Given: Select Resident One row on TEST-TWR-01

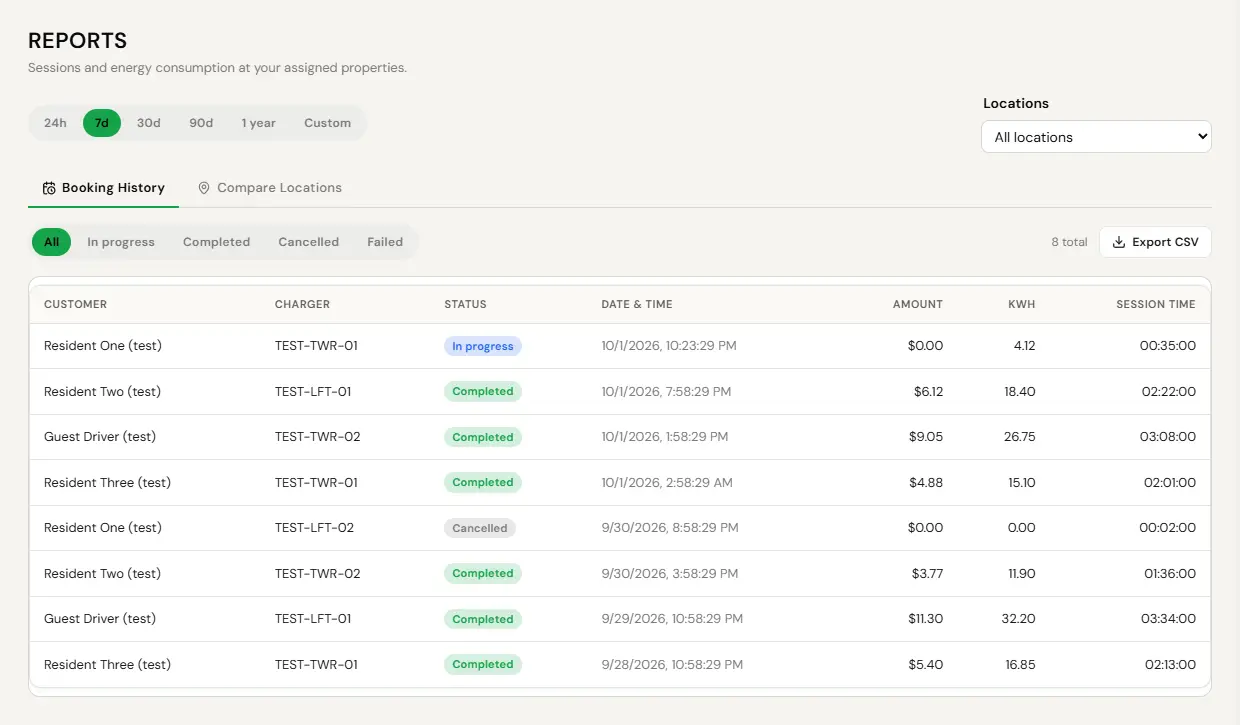Looking at the screenshot, I should (620, 346).
